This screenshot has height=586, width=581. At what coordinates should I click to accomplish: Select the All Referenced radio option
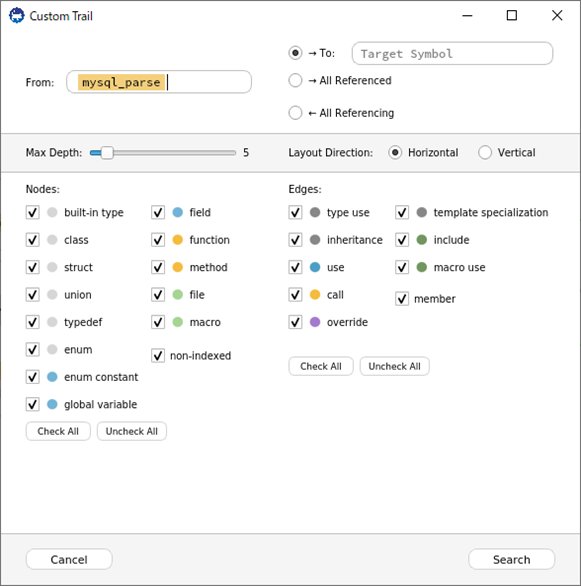coord(295,80)
